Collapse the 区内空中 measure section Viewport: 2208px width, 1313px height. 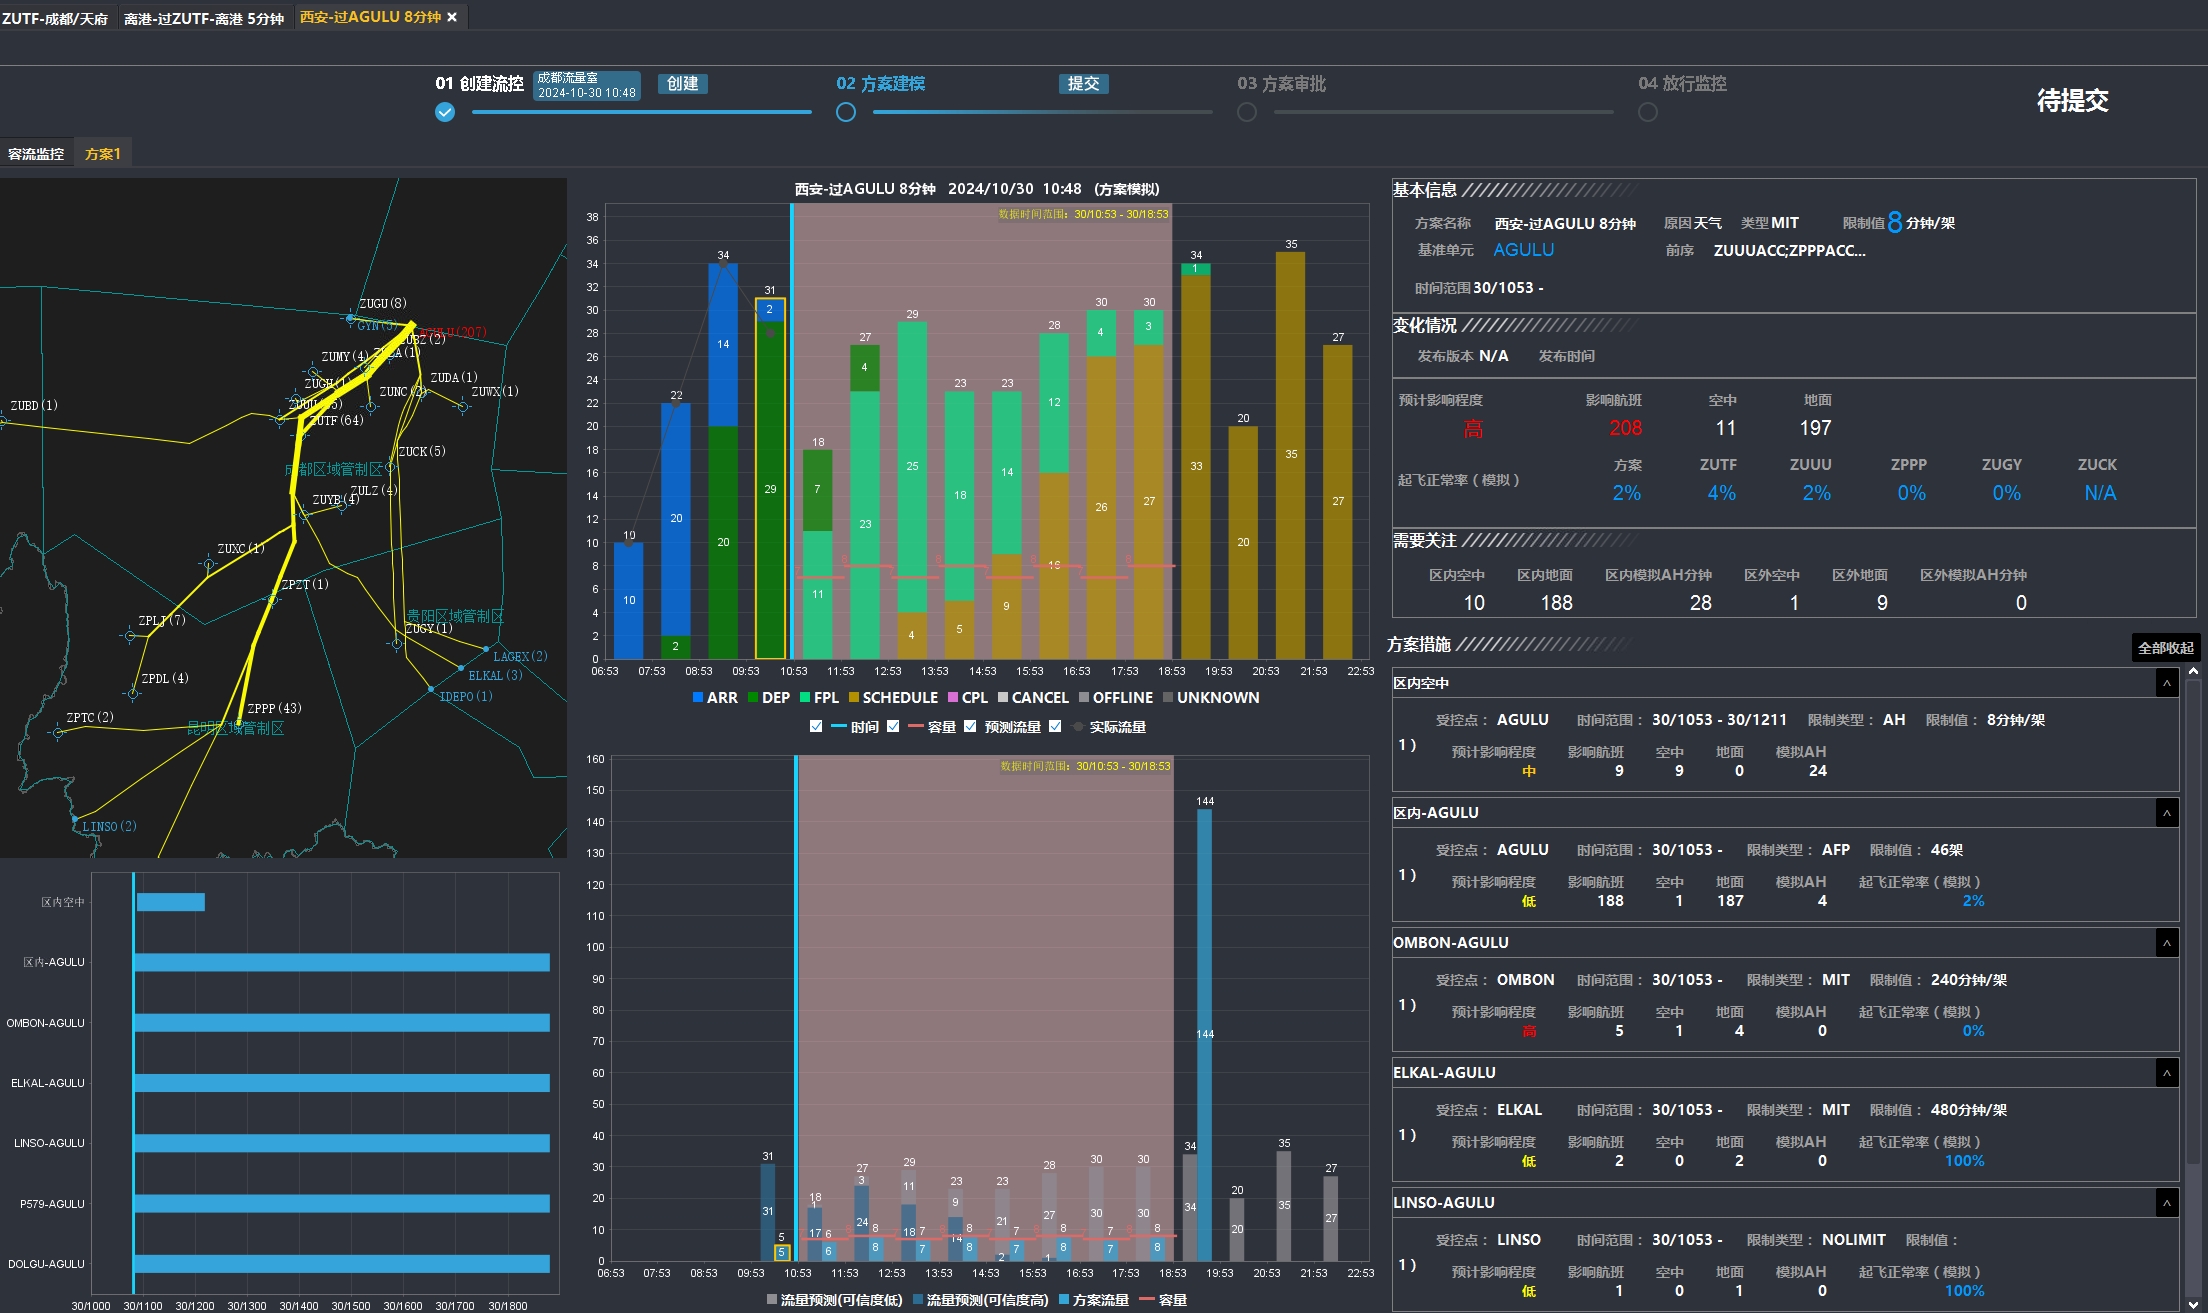click(x=2167, y=683)
